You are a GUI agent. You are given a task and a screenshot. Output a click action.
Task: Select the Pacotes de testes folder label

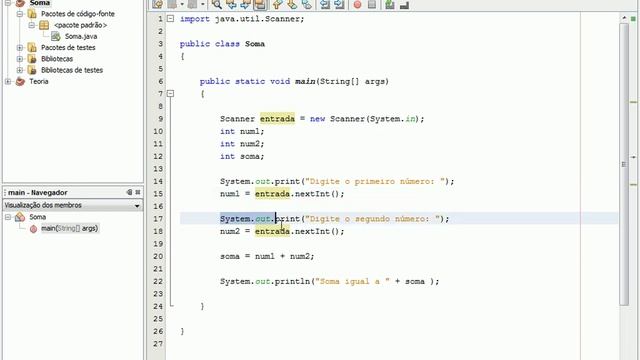point(68,48)
